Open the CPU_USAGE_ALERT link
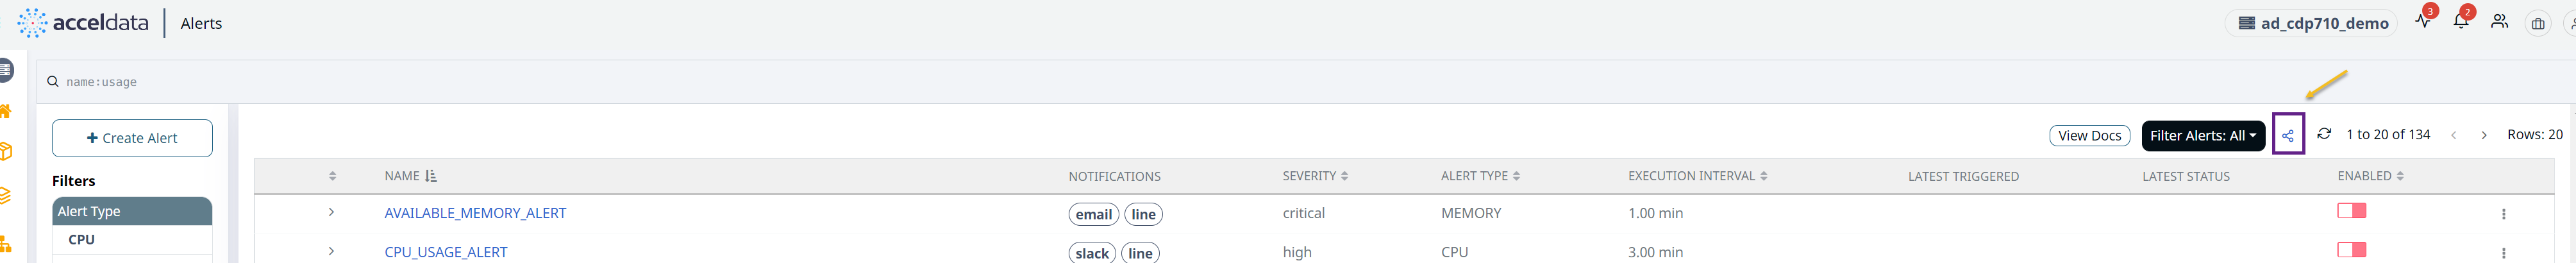 [446, 252]
